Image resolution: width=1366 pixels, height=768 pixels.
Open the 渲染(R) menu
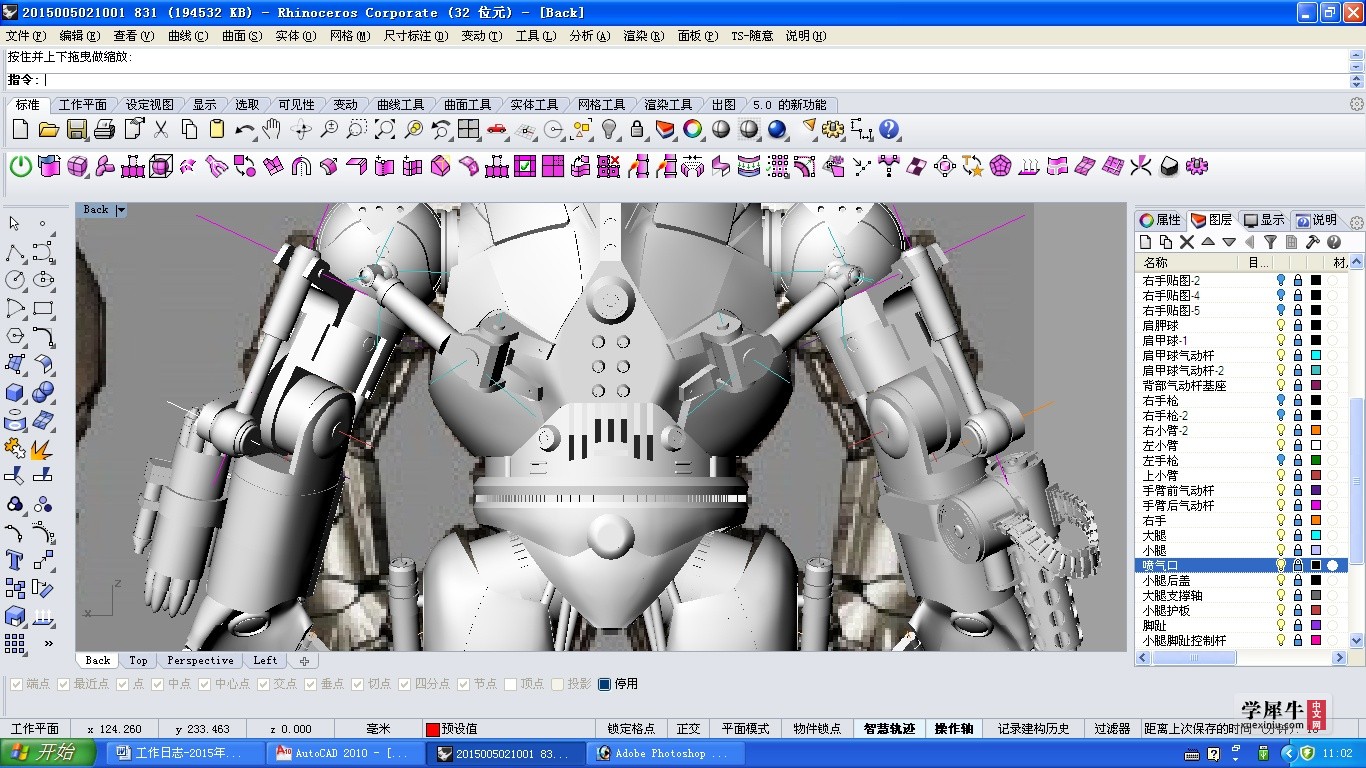[x=643, y=36]
